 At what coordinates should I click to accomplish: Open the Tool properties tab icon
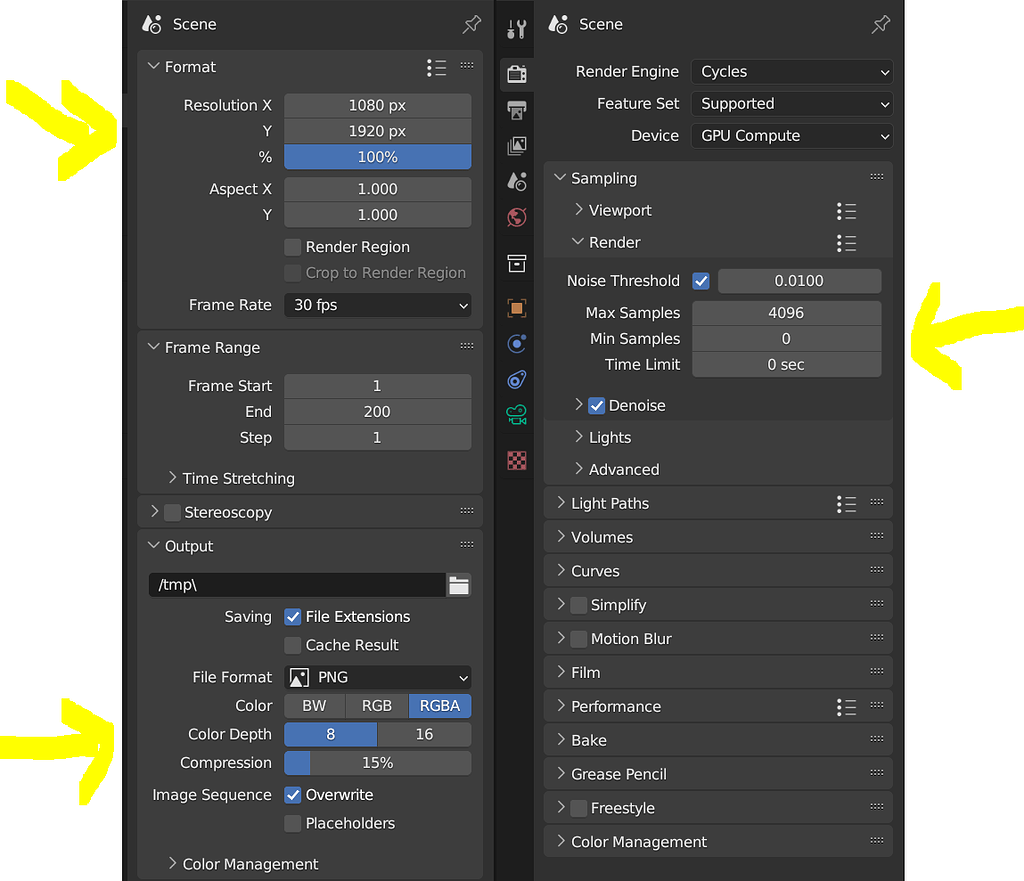tap(517, 29)
